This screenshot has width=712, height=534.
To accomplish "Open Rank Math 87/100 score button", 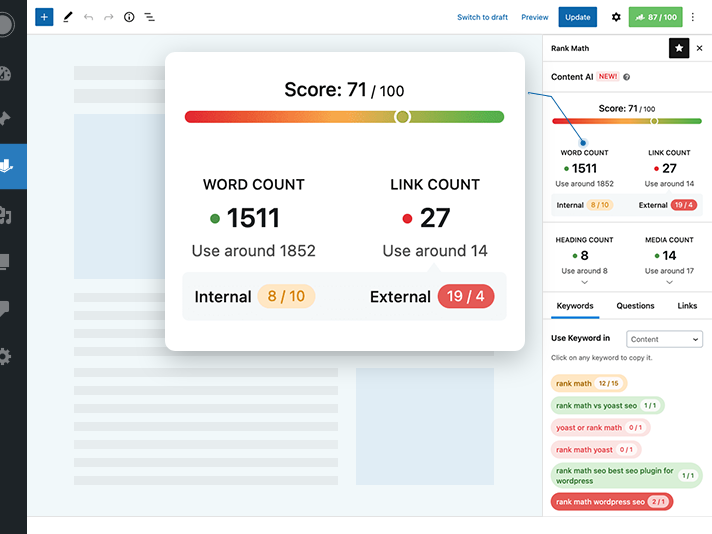I will point(655,17).
